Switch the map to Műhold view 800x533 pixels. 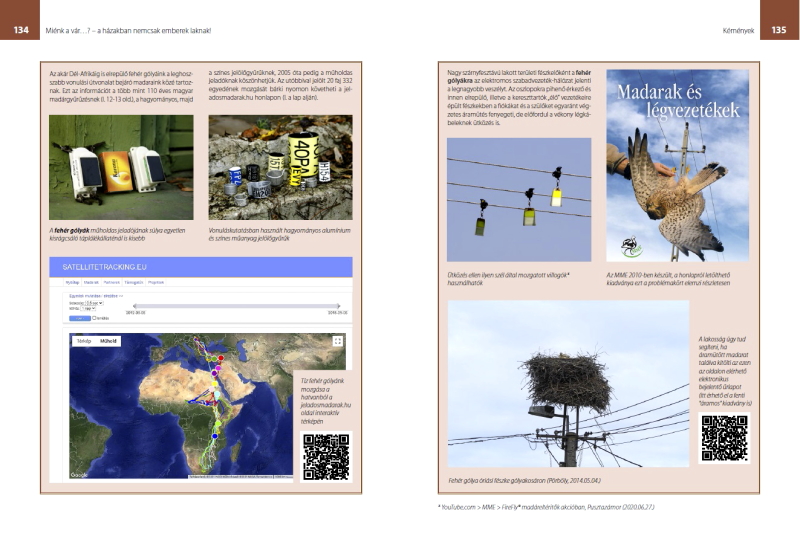tap(108, 341)
